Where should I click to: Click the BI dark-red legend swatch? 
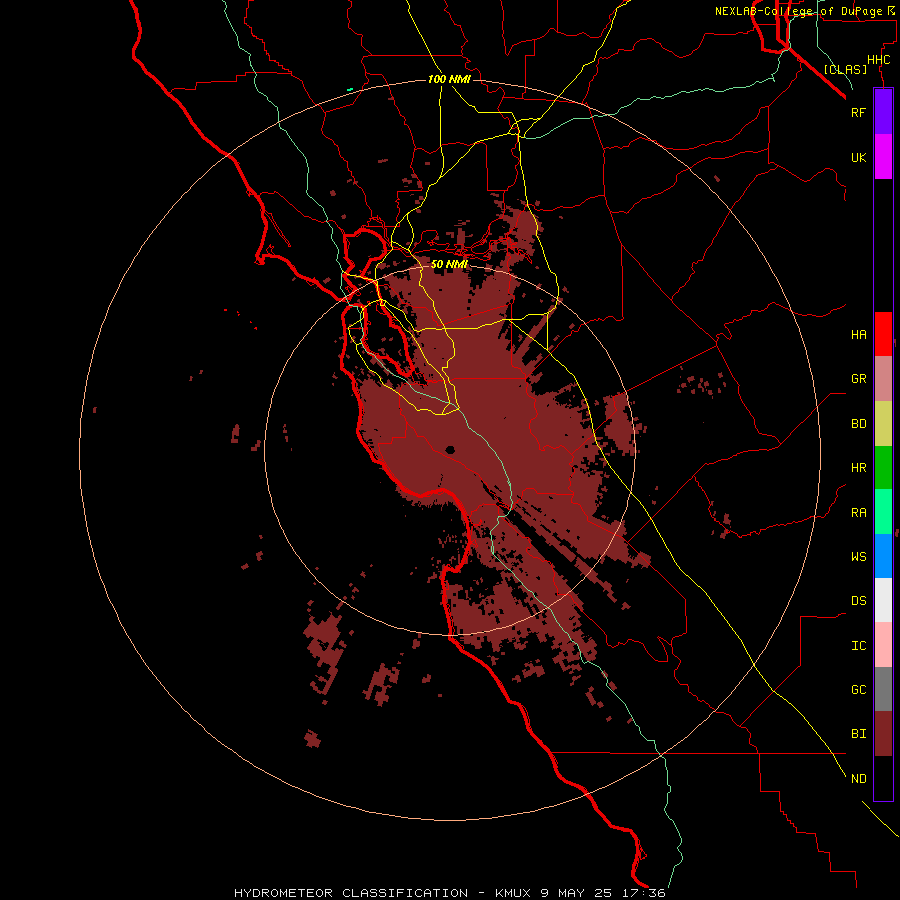(883, 734)
